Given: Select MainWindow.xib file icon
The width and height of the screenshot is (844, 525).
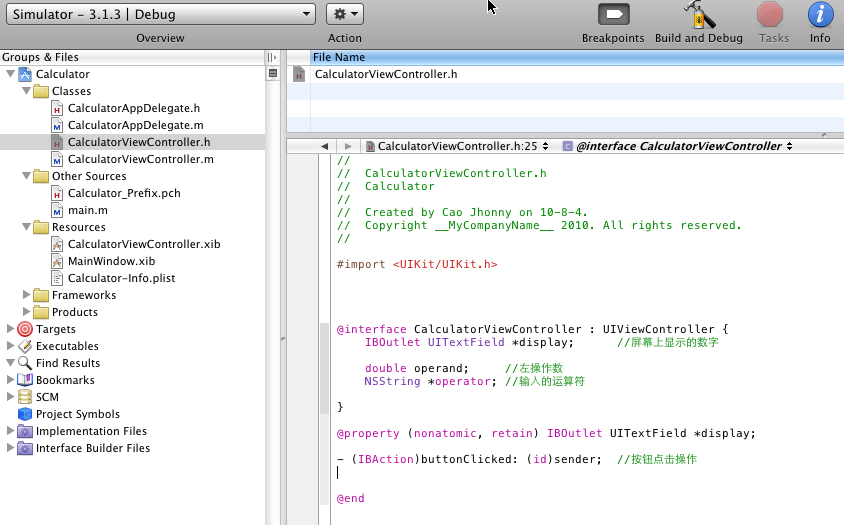Looking at the screenshot, I should pos(57,261).
